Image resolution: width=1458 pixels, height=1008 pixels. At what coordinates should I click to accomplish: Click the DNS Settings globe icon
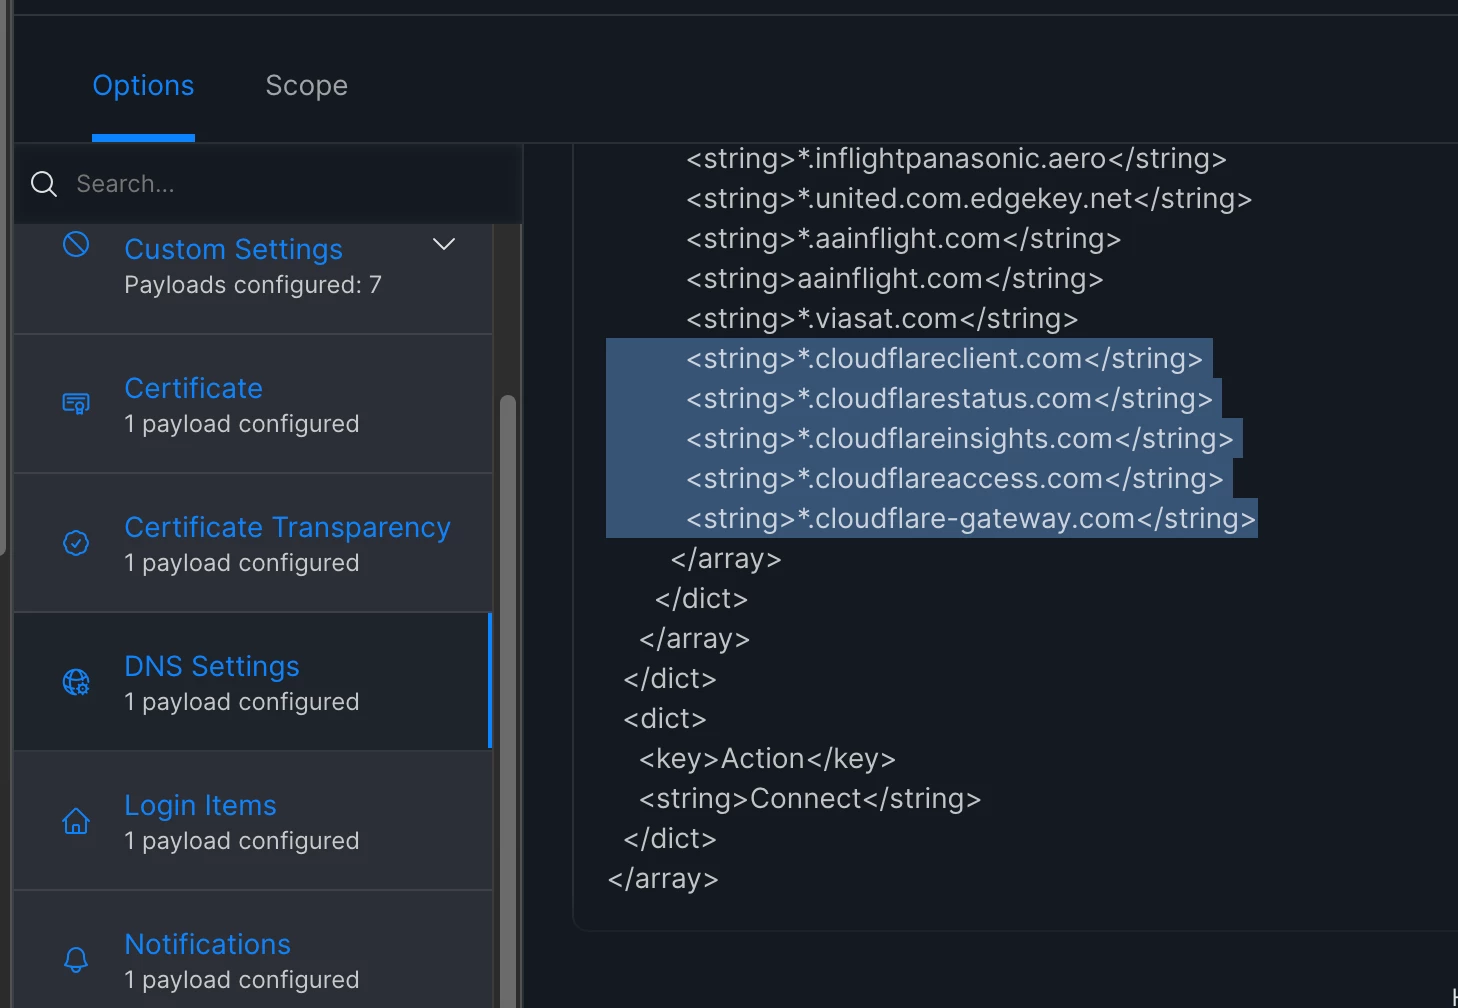point(76,682)
